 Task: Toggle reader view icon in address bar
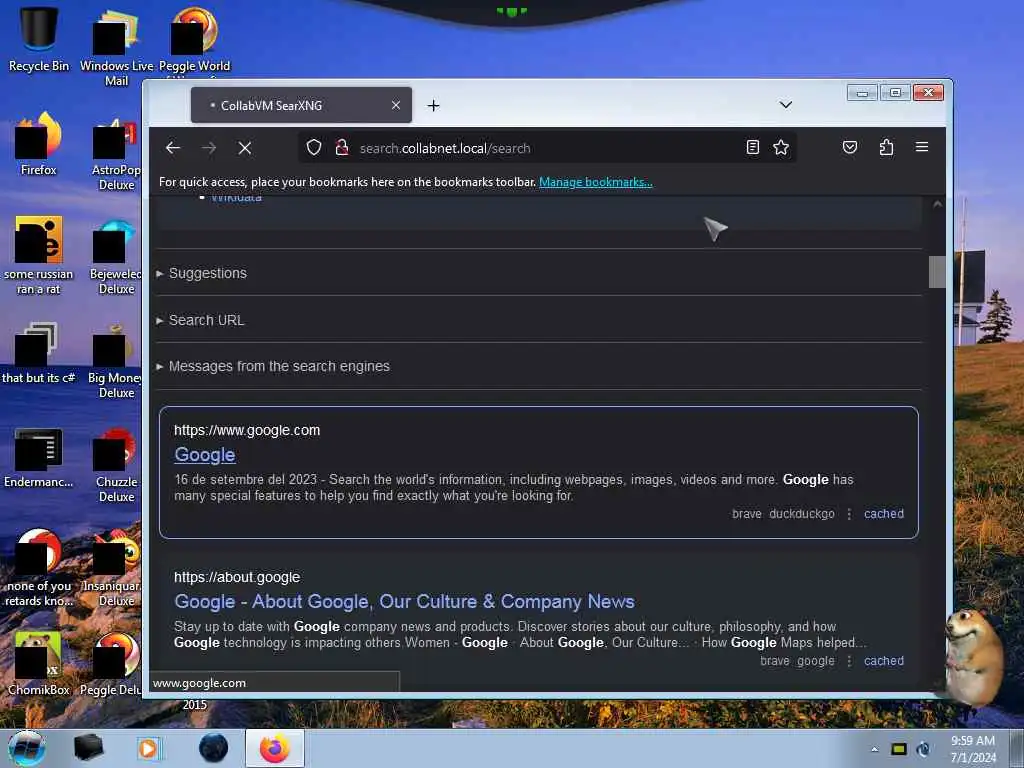coord(752,148)
